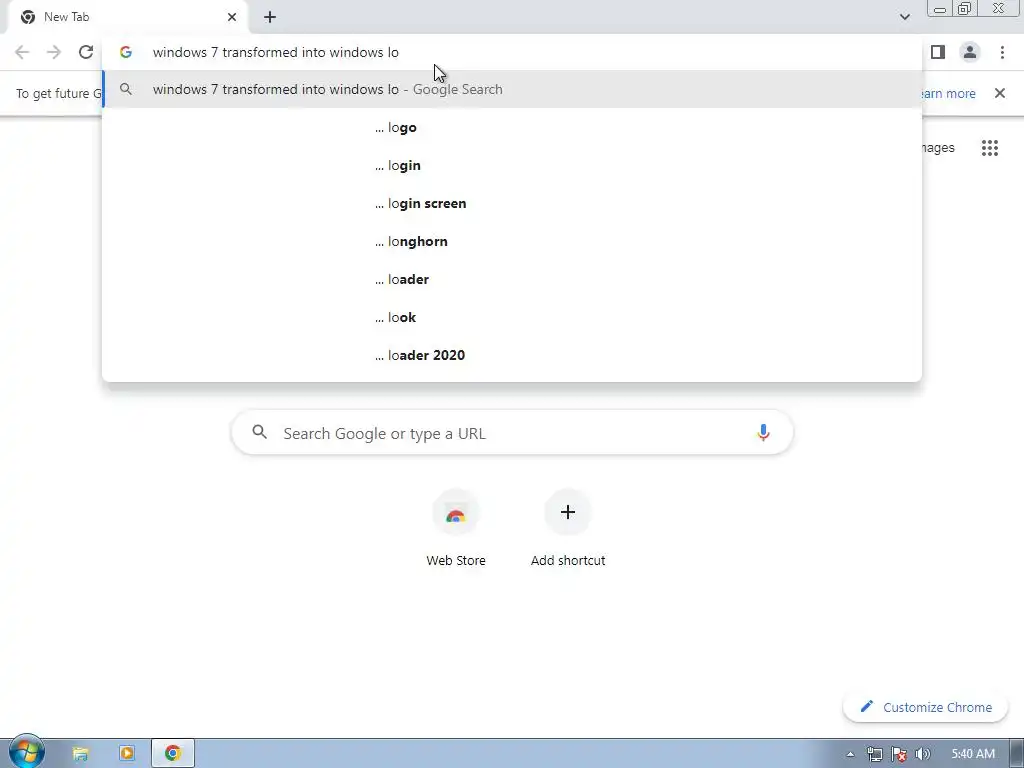Open the tab search chevron dropdown

(x=904, y=17)
